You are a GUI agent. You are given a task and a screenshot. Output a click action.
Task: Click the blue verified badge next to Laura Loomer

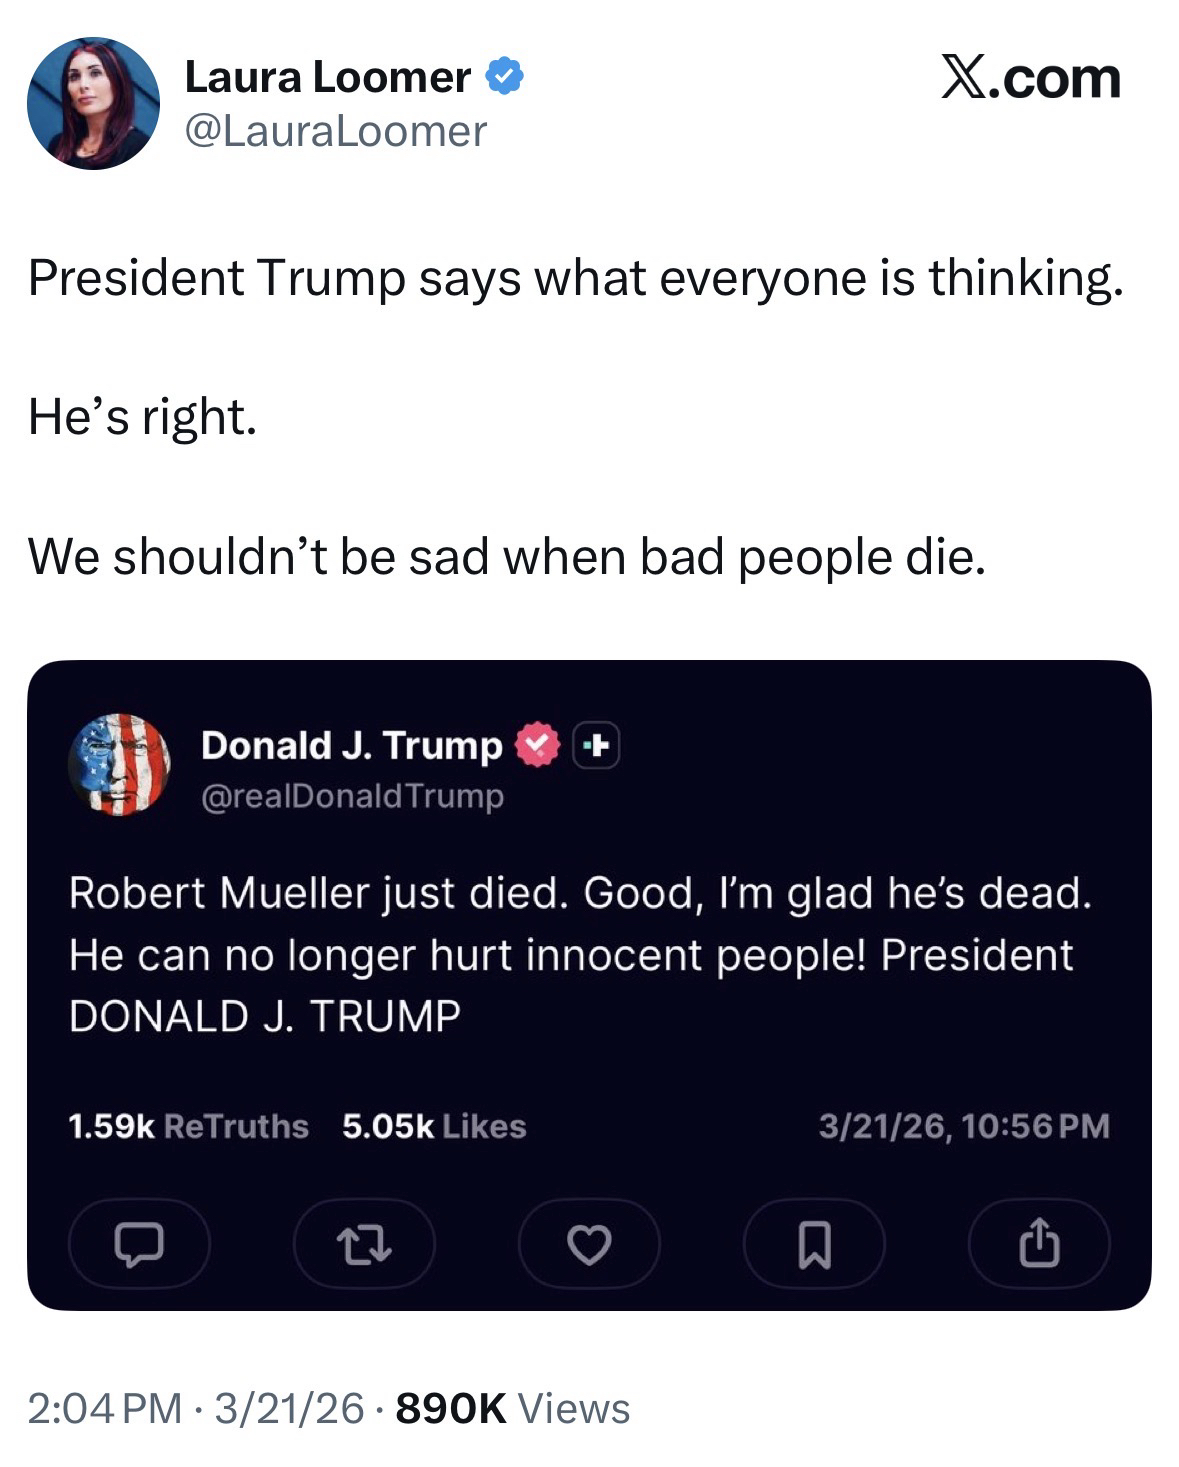(x=504, y=77)
